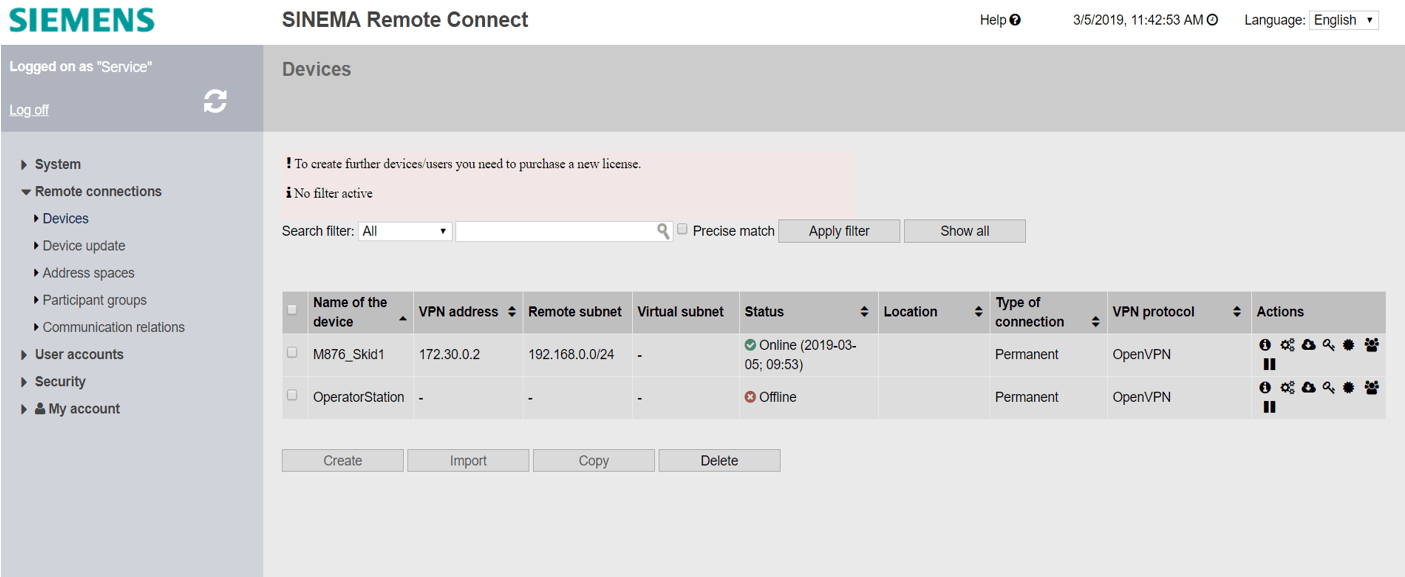1405x577 pixels.
Task: Toggle the select-all devices checkbox
Action: tap(292, 310)
